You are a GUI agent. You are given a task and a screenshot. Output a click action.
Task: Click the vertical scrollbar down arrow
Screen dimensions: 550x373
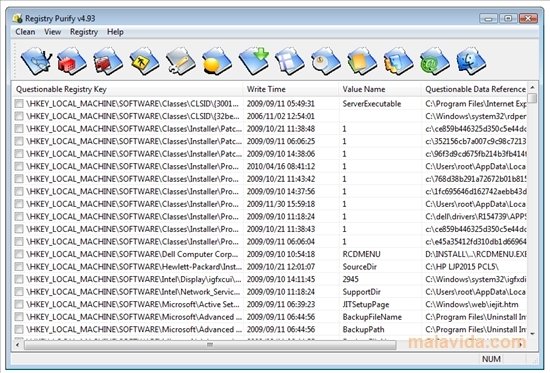point(532,333)
